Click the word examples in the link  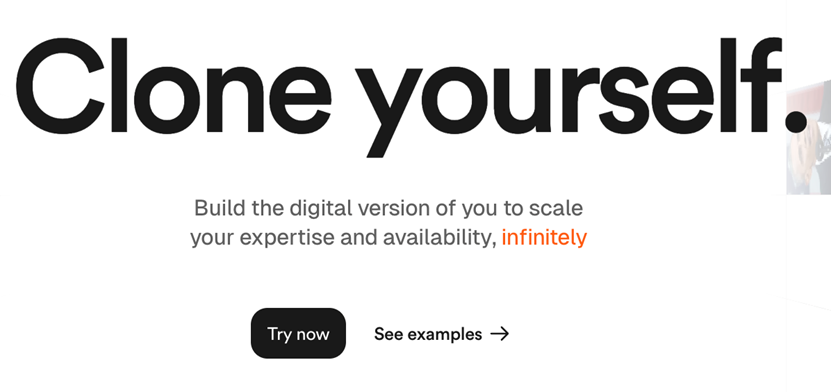click(445, 334)
